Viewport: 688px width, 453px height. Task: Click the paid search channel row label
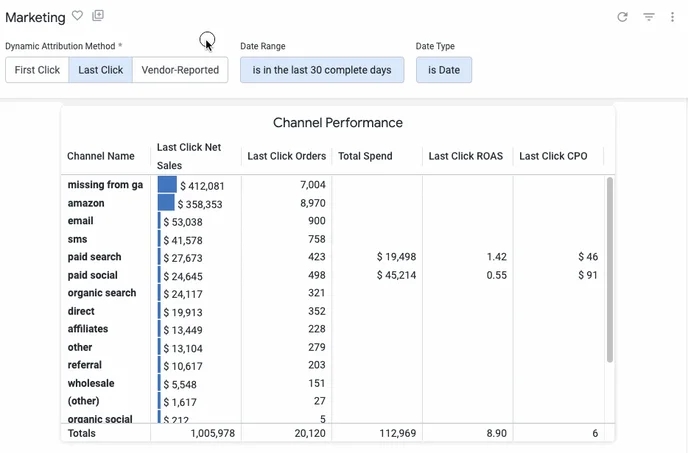pos(94,257)
